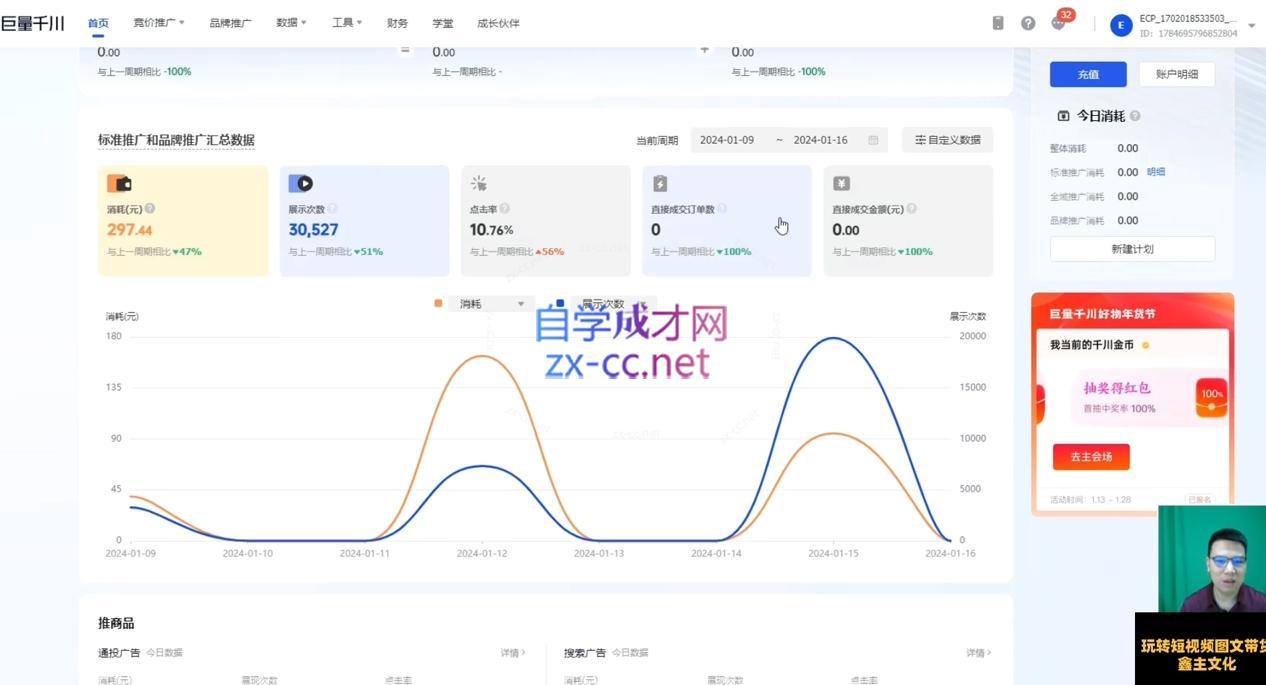Open the 明细 link beside 标准推广消耗

point(1155,171)
